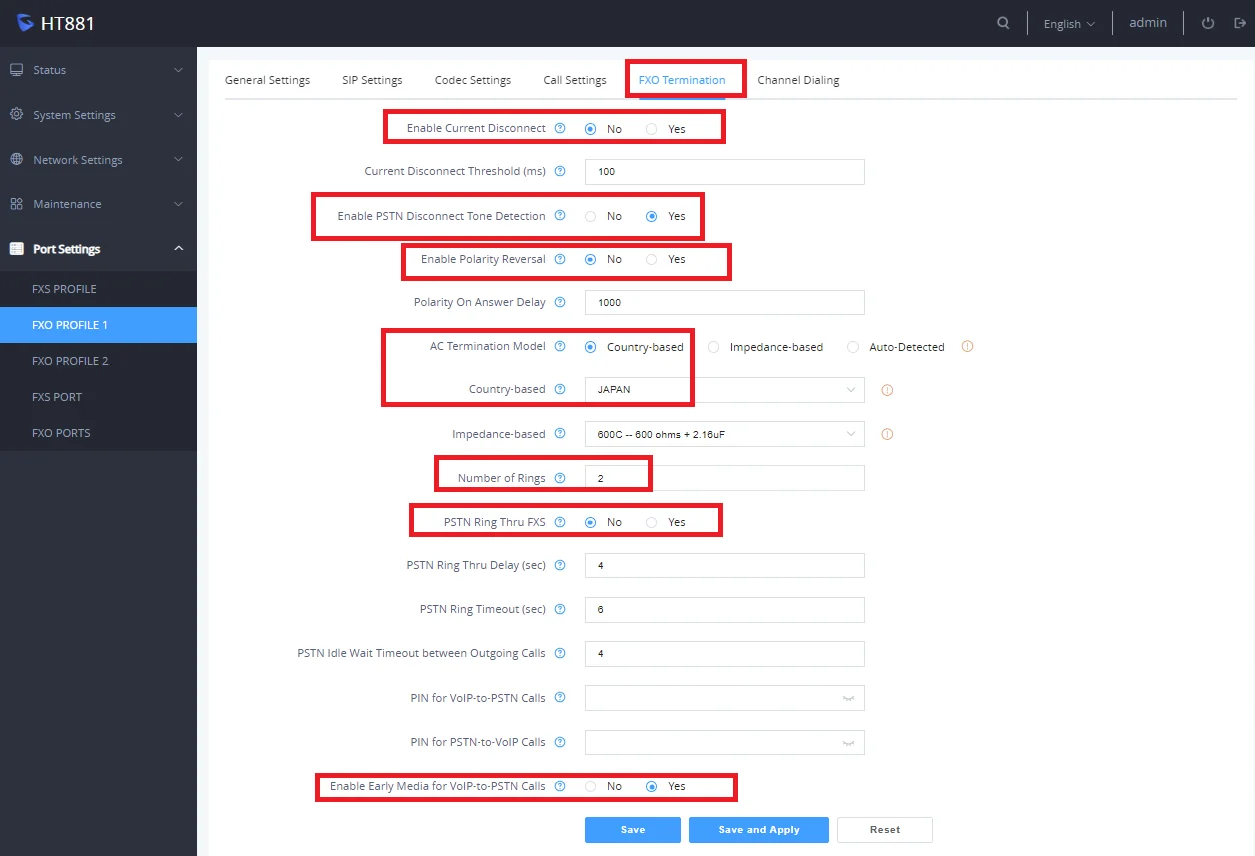1255x856 pixels.
Task: Open FXO PORTS in sidebar
Action: point(98,433)
